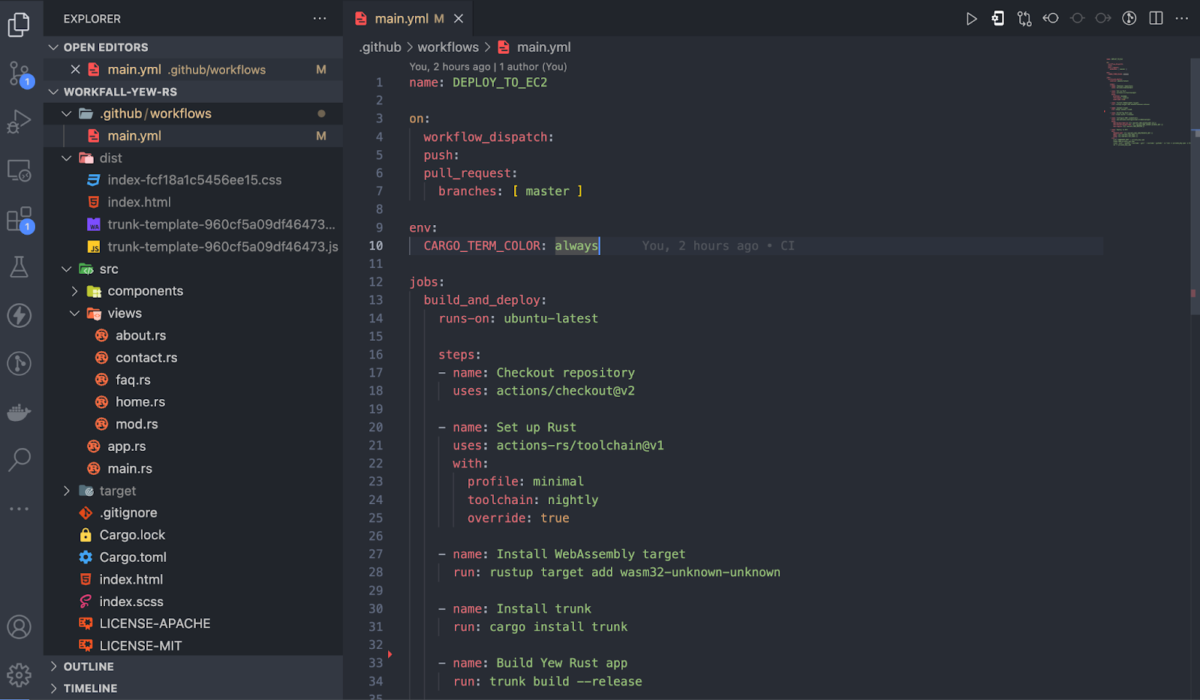
Task: Open the Source Control view
Action: tap(20, 73)
